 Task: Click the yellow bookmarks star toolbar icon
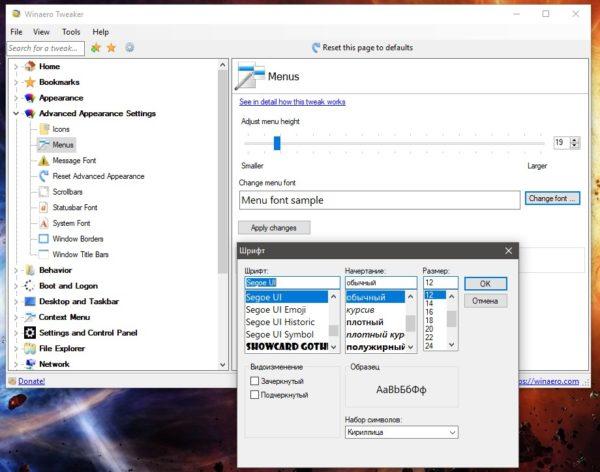click(x=111, y=48)
